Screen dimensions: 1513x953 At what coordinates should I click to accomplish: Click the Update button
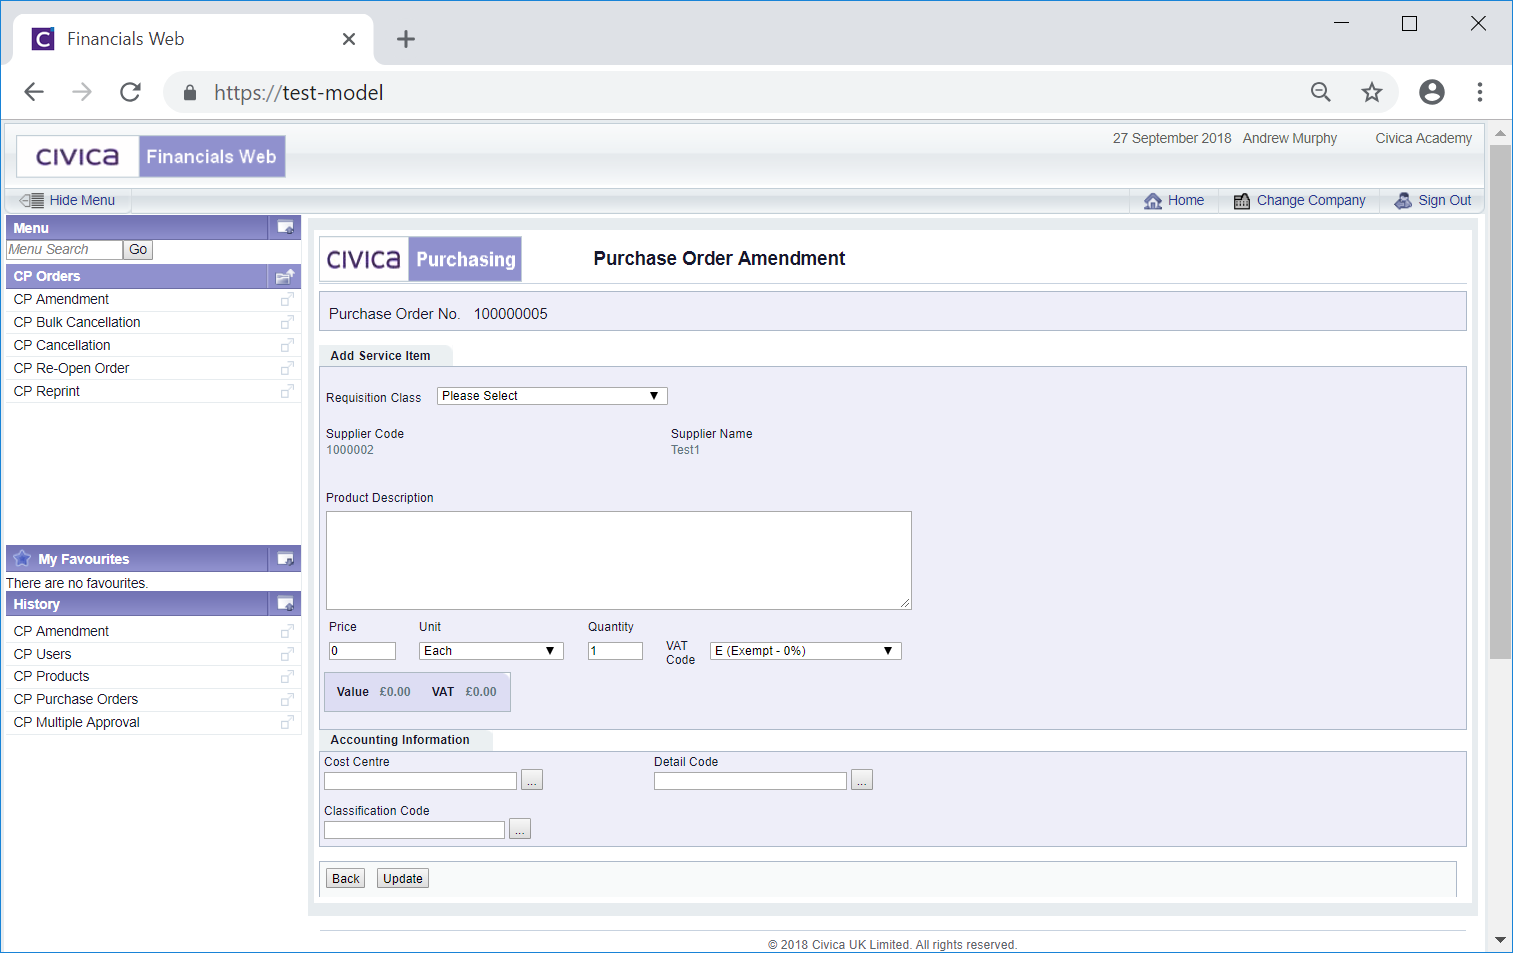[403, 879]
